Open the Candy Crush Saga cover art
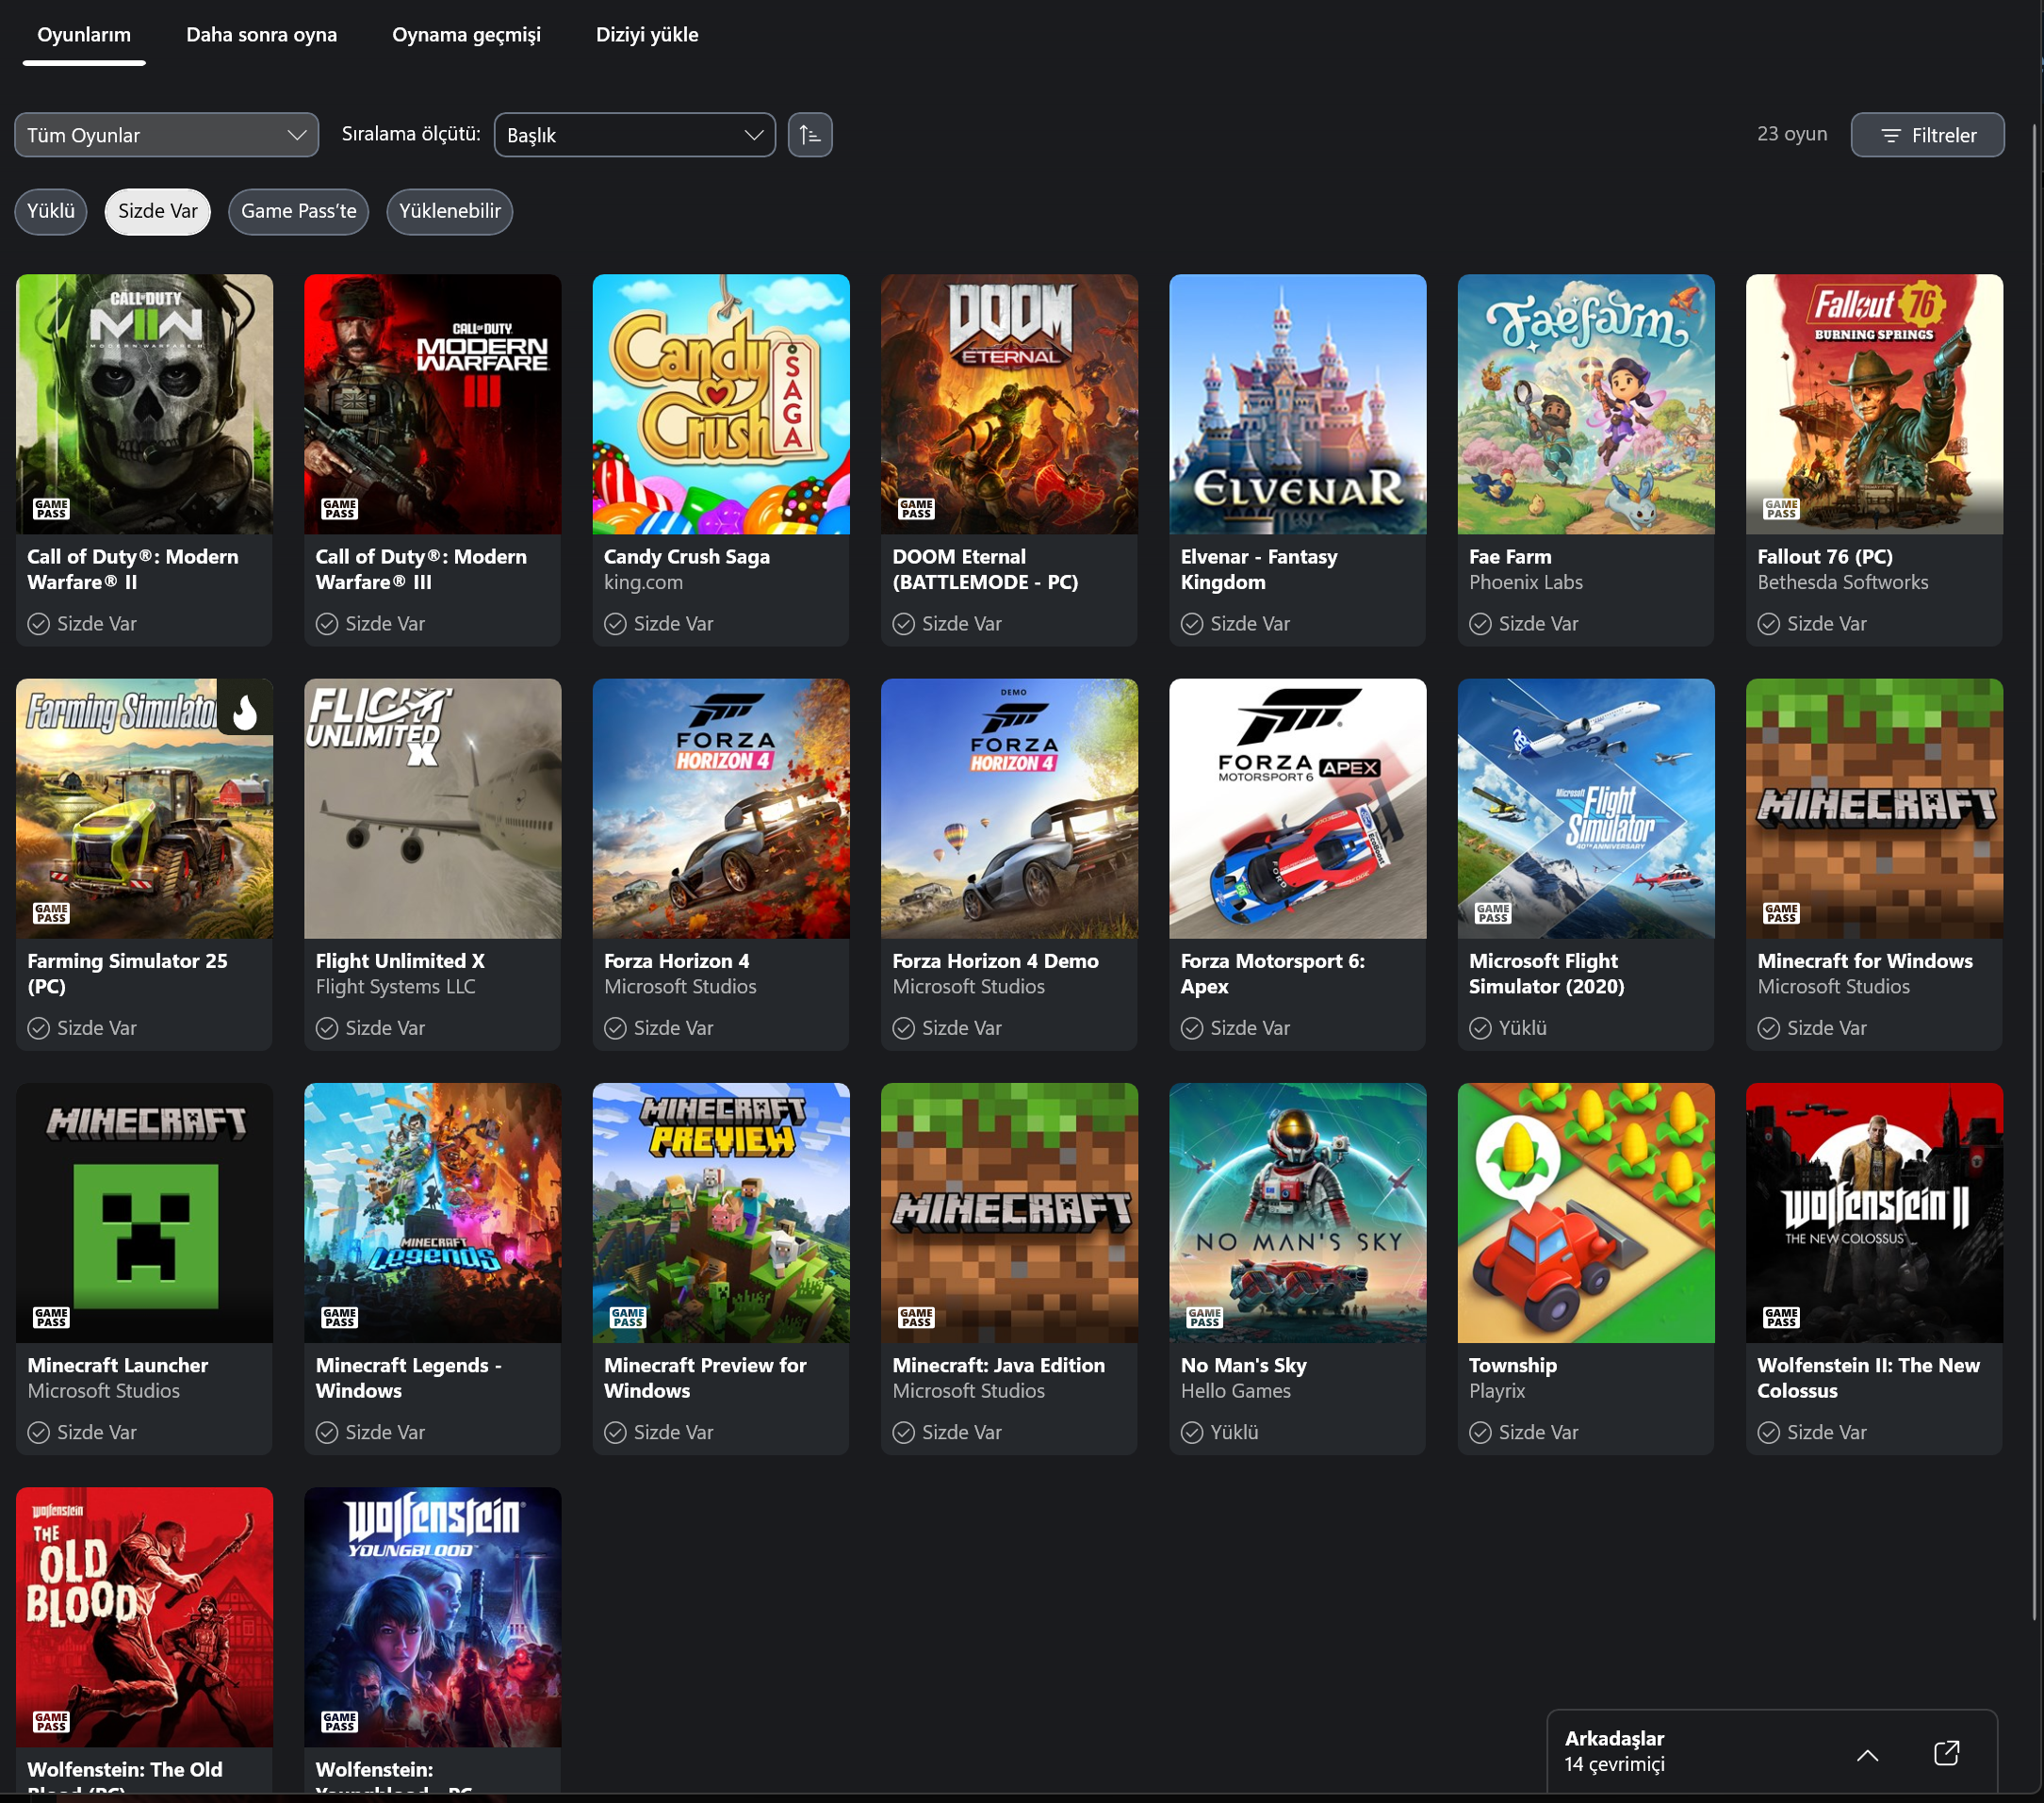The height and width of the screenshot is (1803, 2044). [x=721, y=404]
